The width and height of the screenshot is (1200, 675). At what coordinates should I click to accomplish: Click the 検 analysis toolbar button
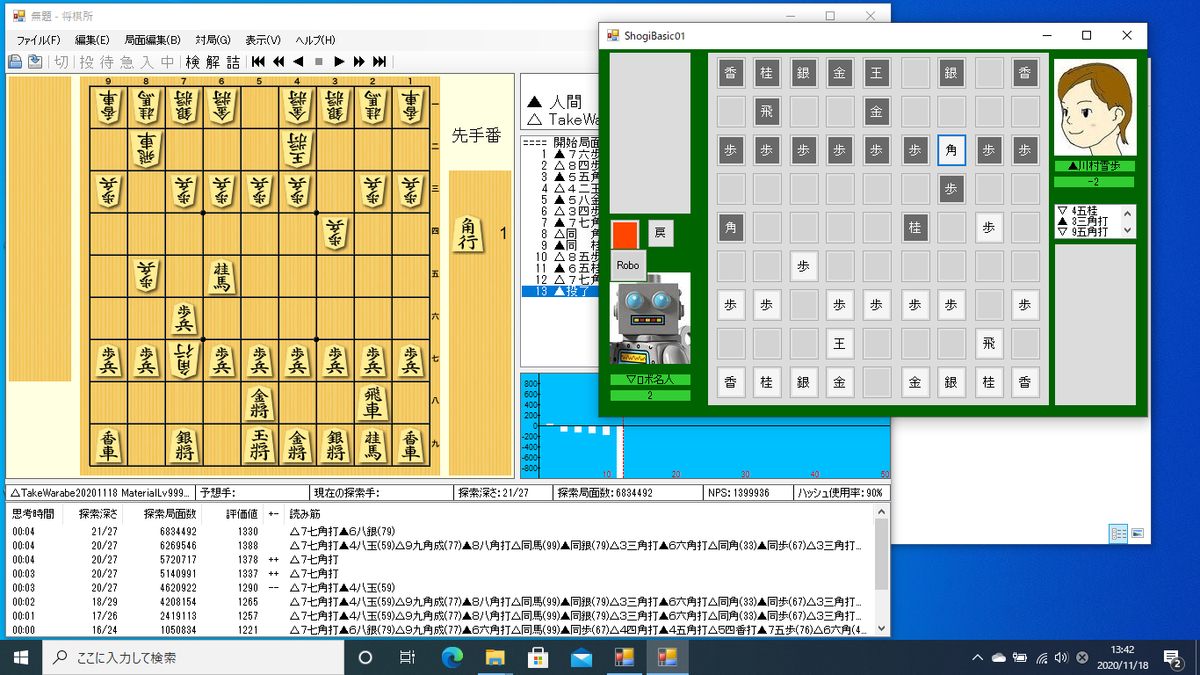tap(193, 62)
